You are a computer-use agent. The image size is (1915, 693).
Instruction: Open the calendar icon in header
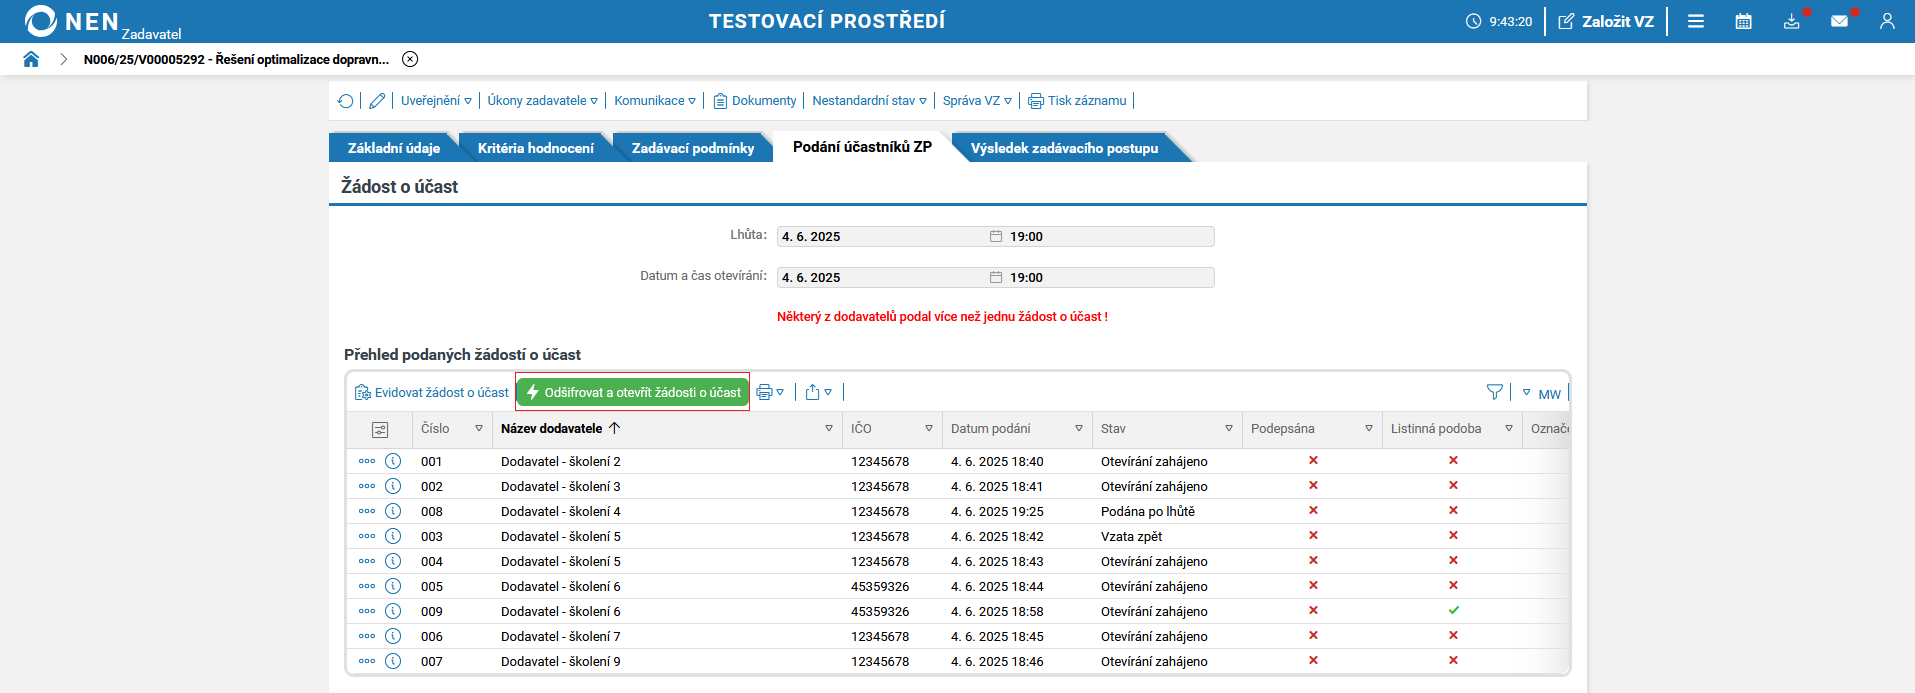(1743, 21)
